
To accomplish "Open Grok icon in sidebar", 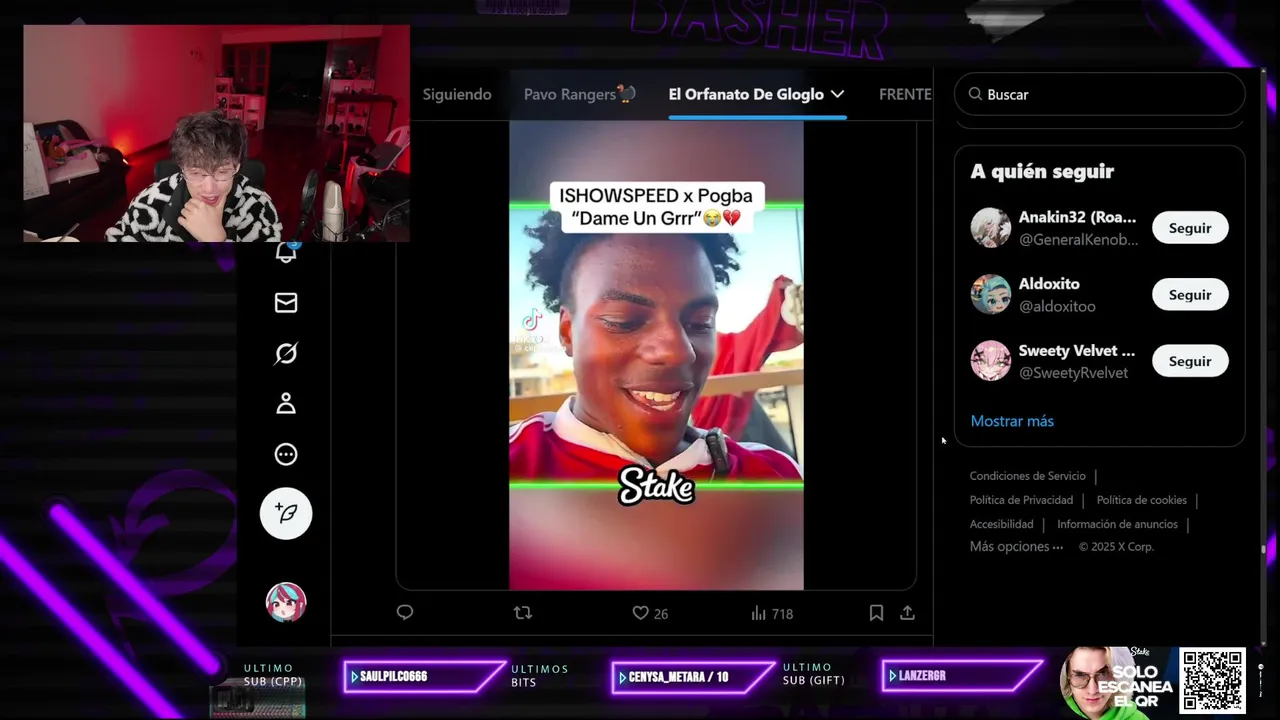I will pyautogui.click(x=286, y=353).
